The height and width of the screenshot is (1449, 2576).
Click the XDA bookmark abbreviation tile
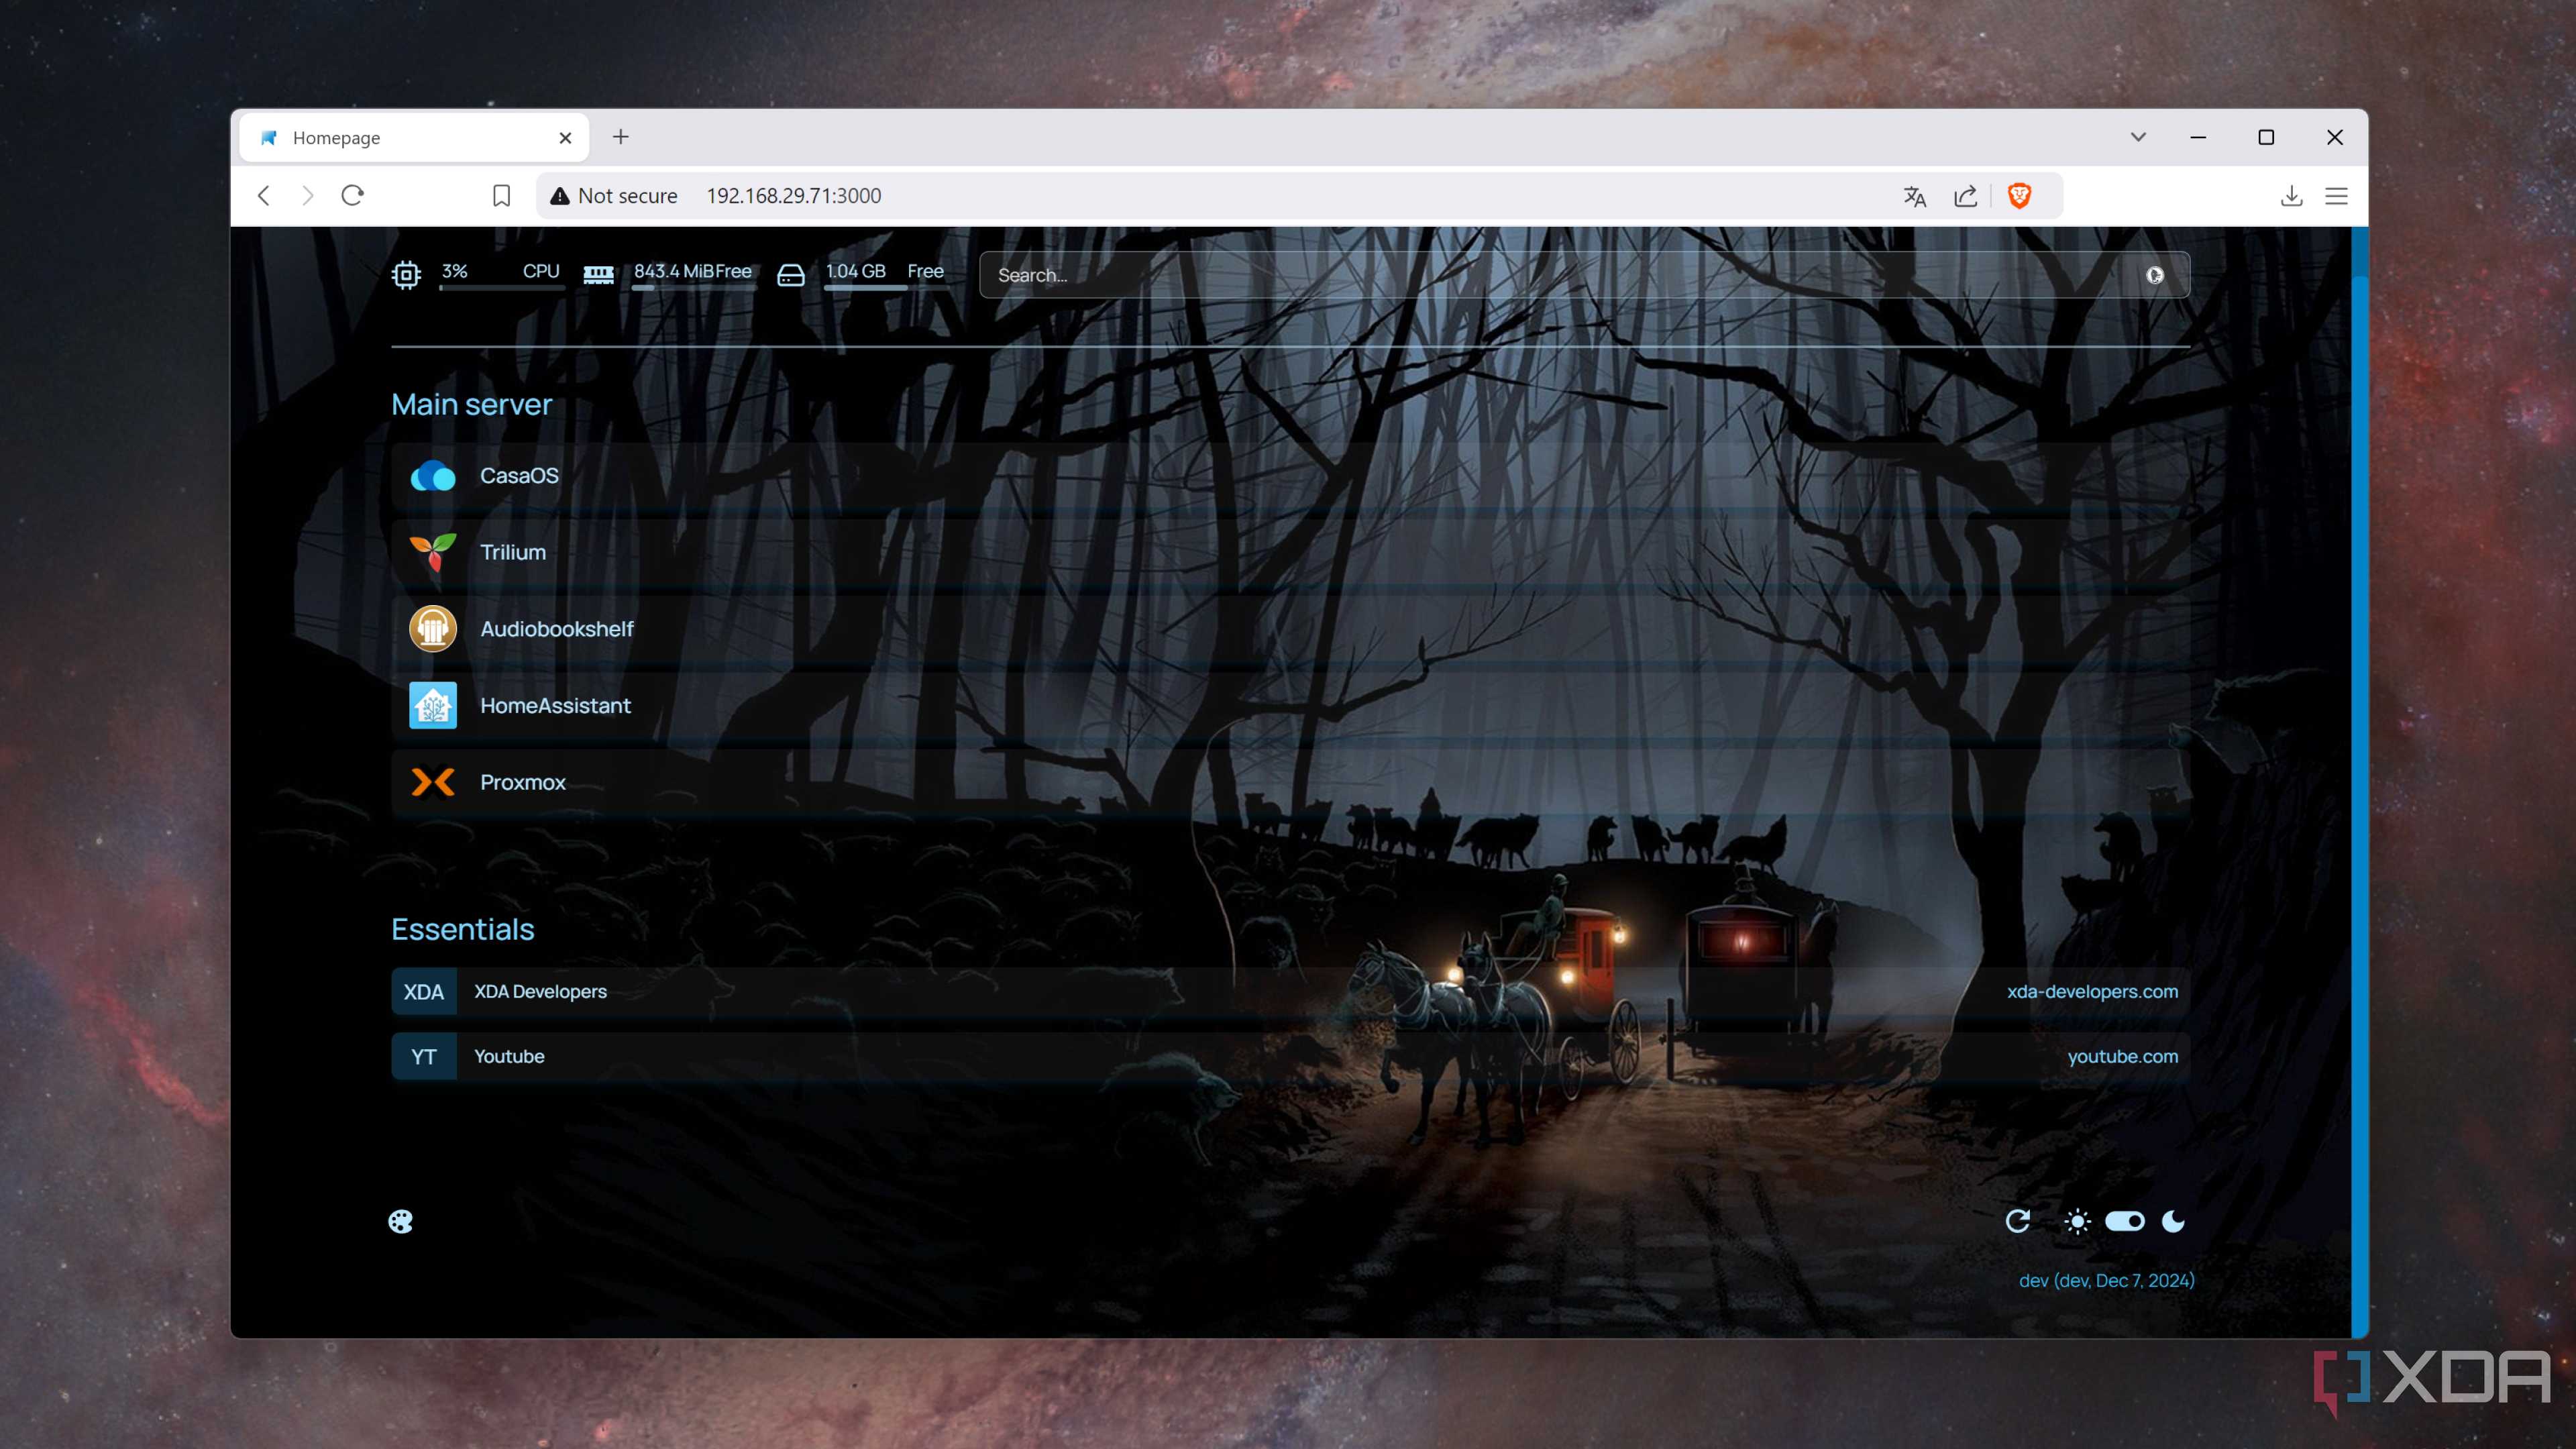[x=424, y=991]
